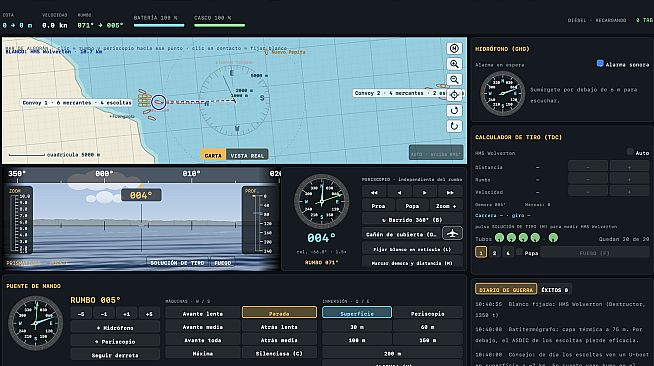Screen dimensions: 654x366
Task: Set engines to Atrás lenta
Action: click(279, 326)
